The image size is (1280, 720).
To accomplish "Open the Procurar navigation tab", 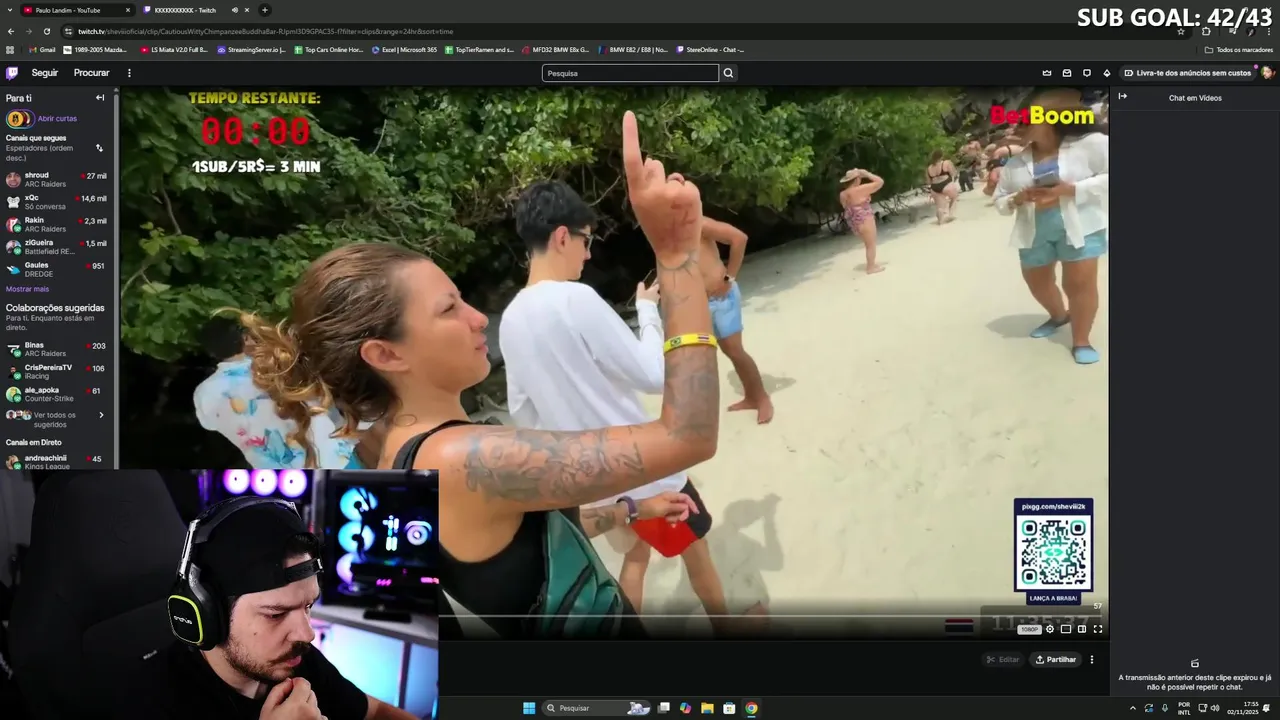I will [x=91, y=73].
